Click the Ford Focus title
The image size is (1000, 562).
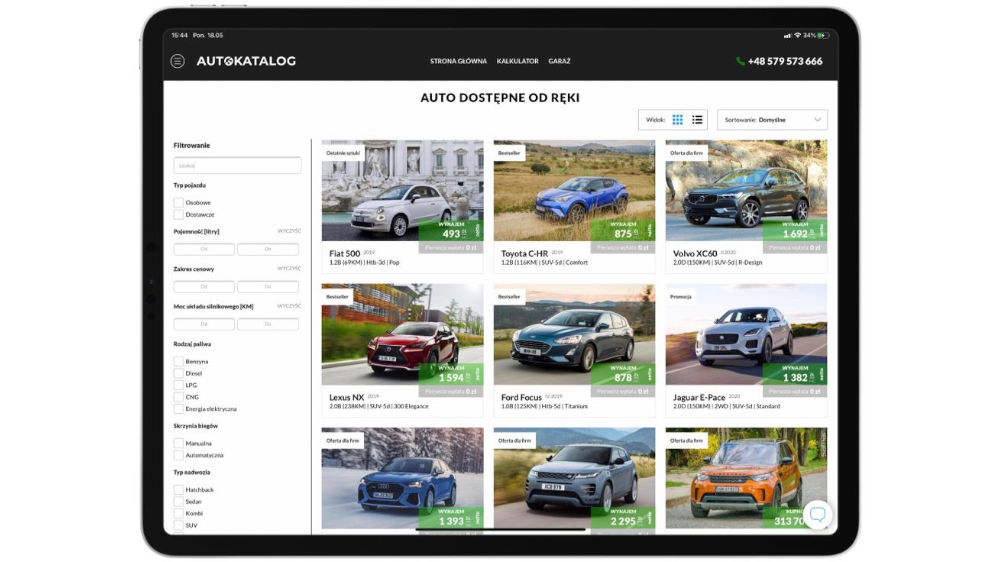click(x=521, y=397)
